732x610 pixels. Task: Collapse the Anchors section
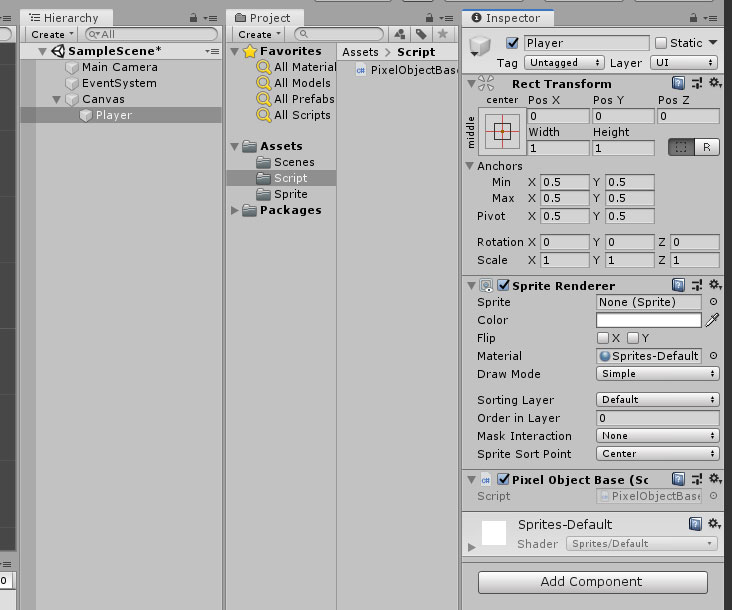[470, 166]
